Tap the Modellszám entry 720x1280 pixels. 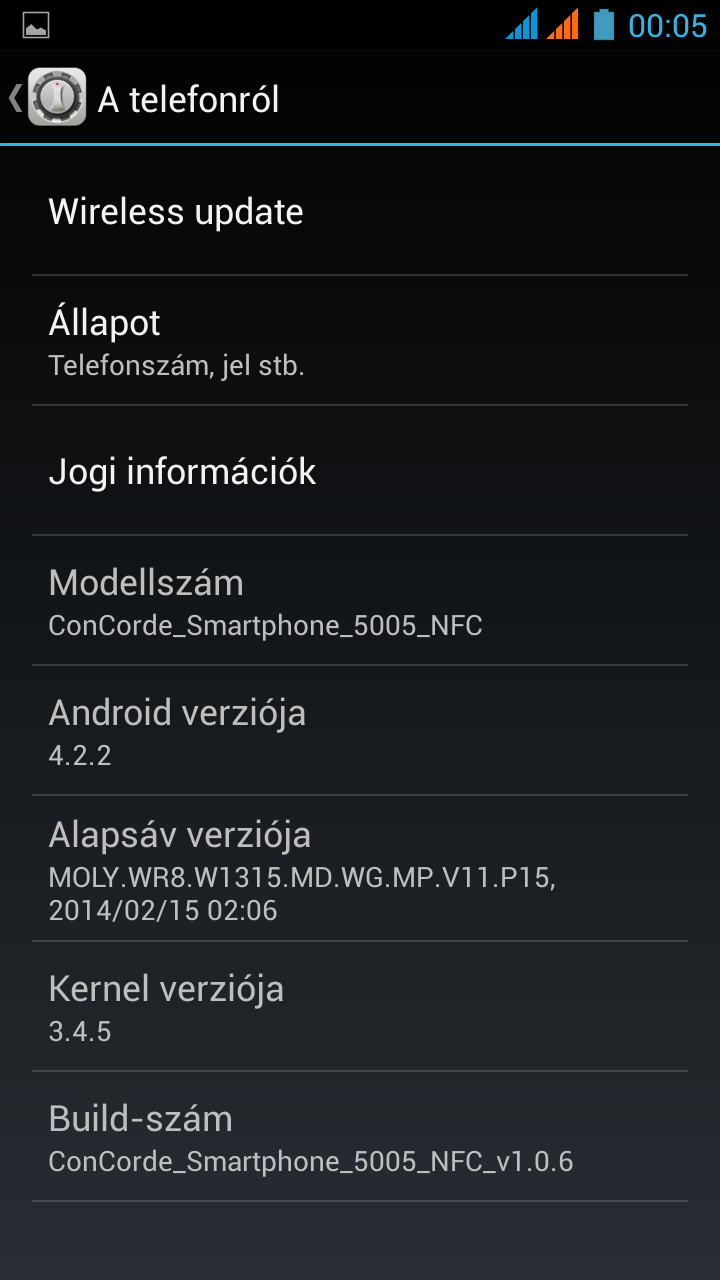(360, 601)
